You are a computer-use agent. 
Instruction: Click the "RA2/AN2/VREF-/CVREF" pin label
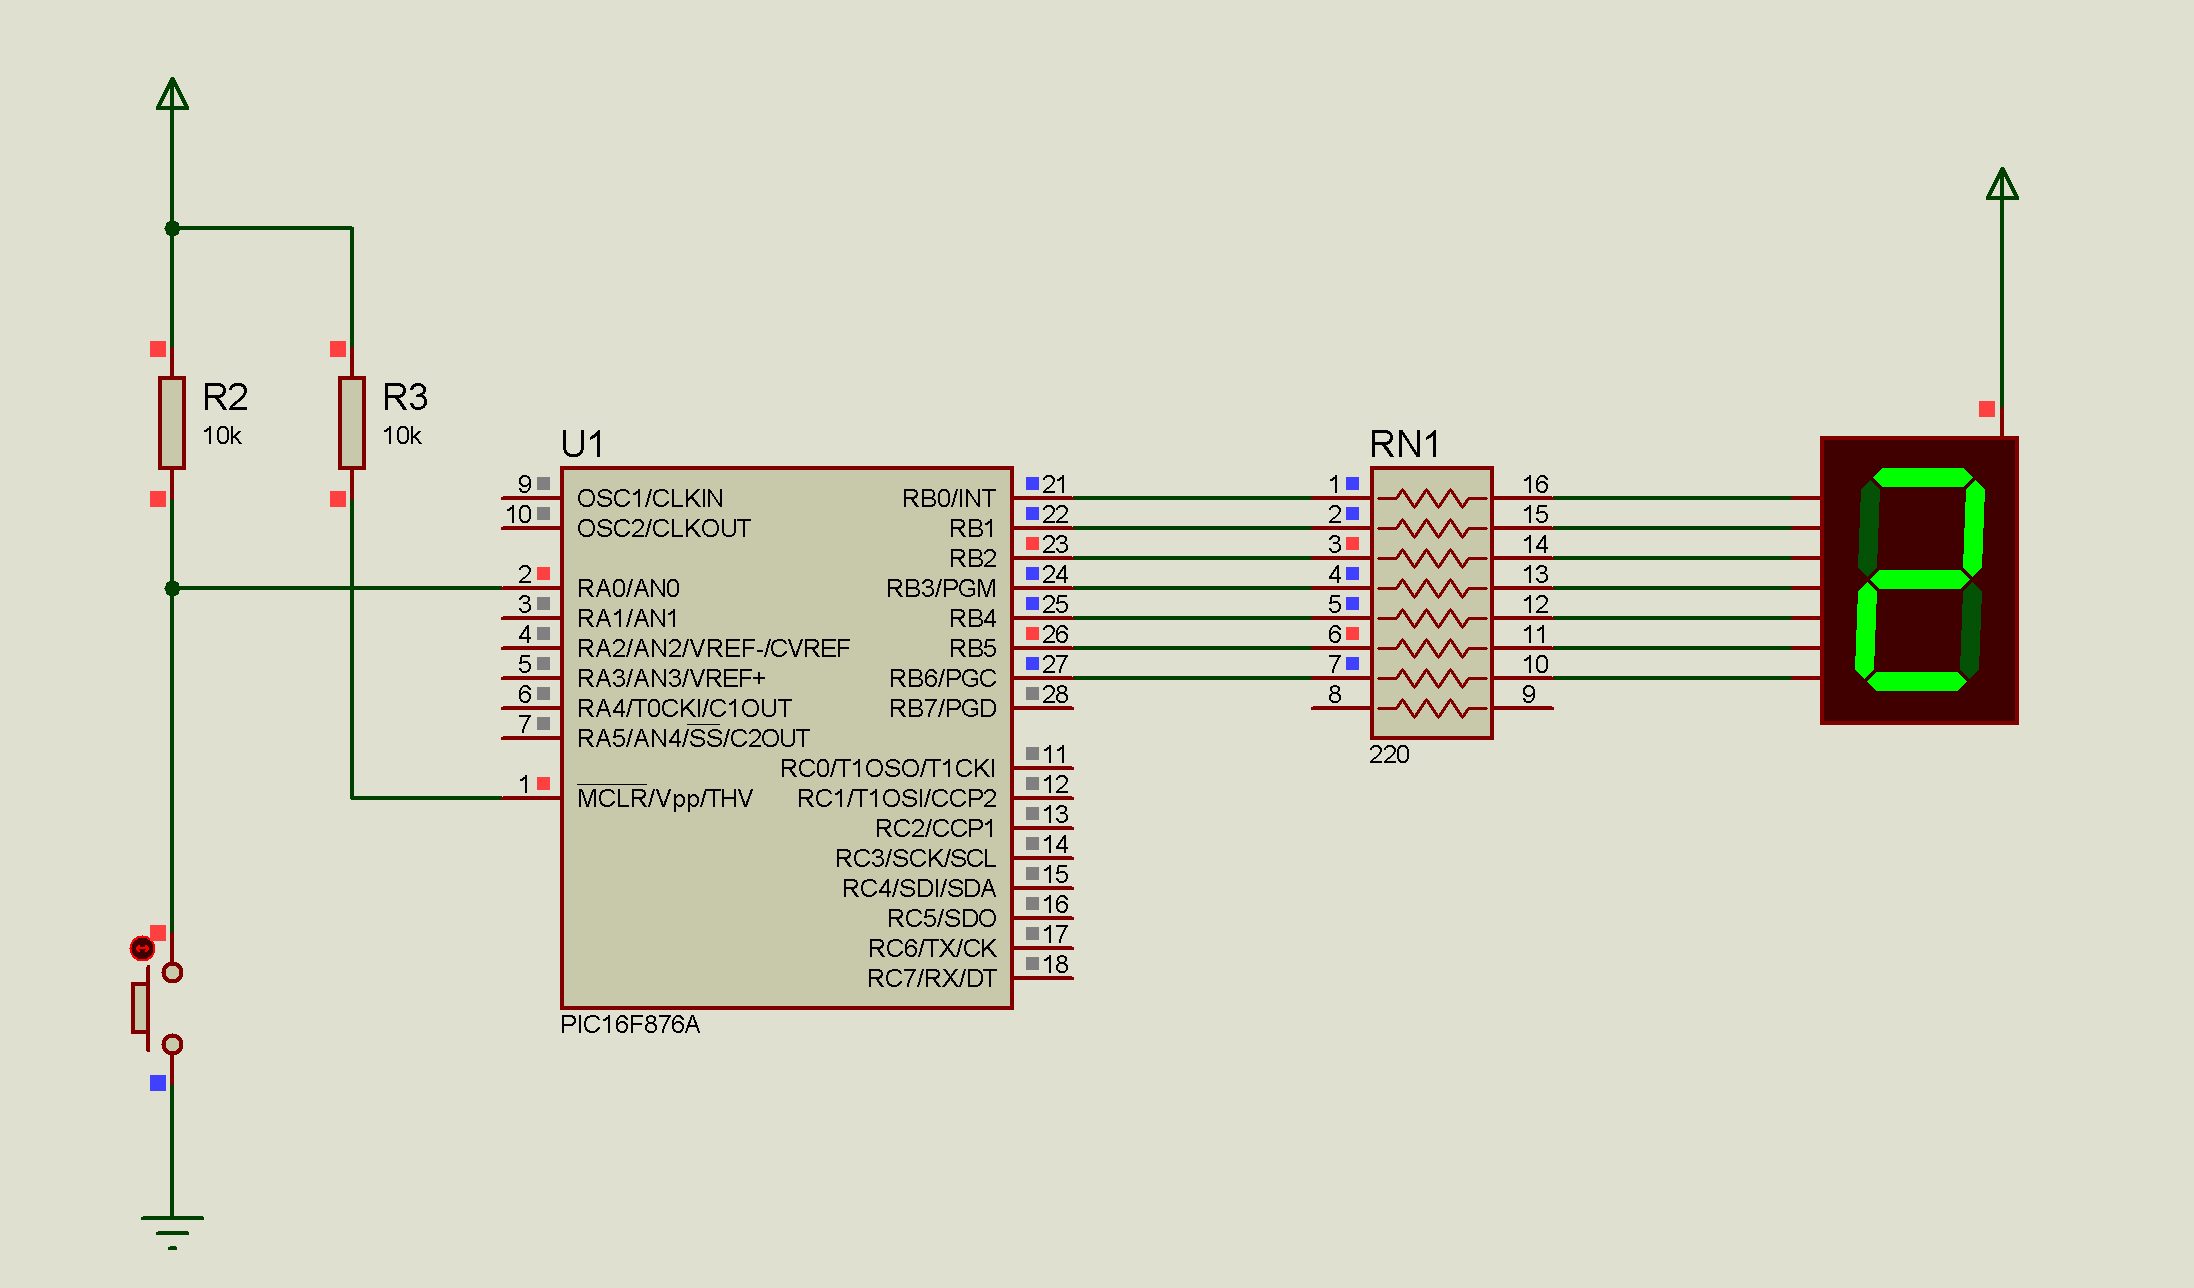(x=714, y=648)
